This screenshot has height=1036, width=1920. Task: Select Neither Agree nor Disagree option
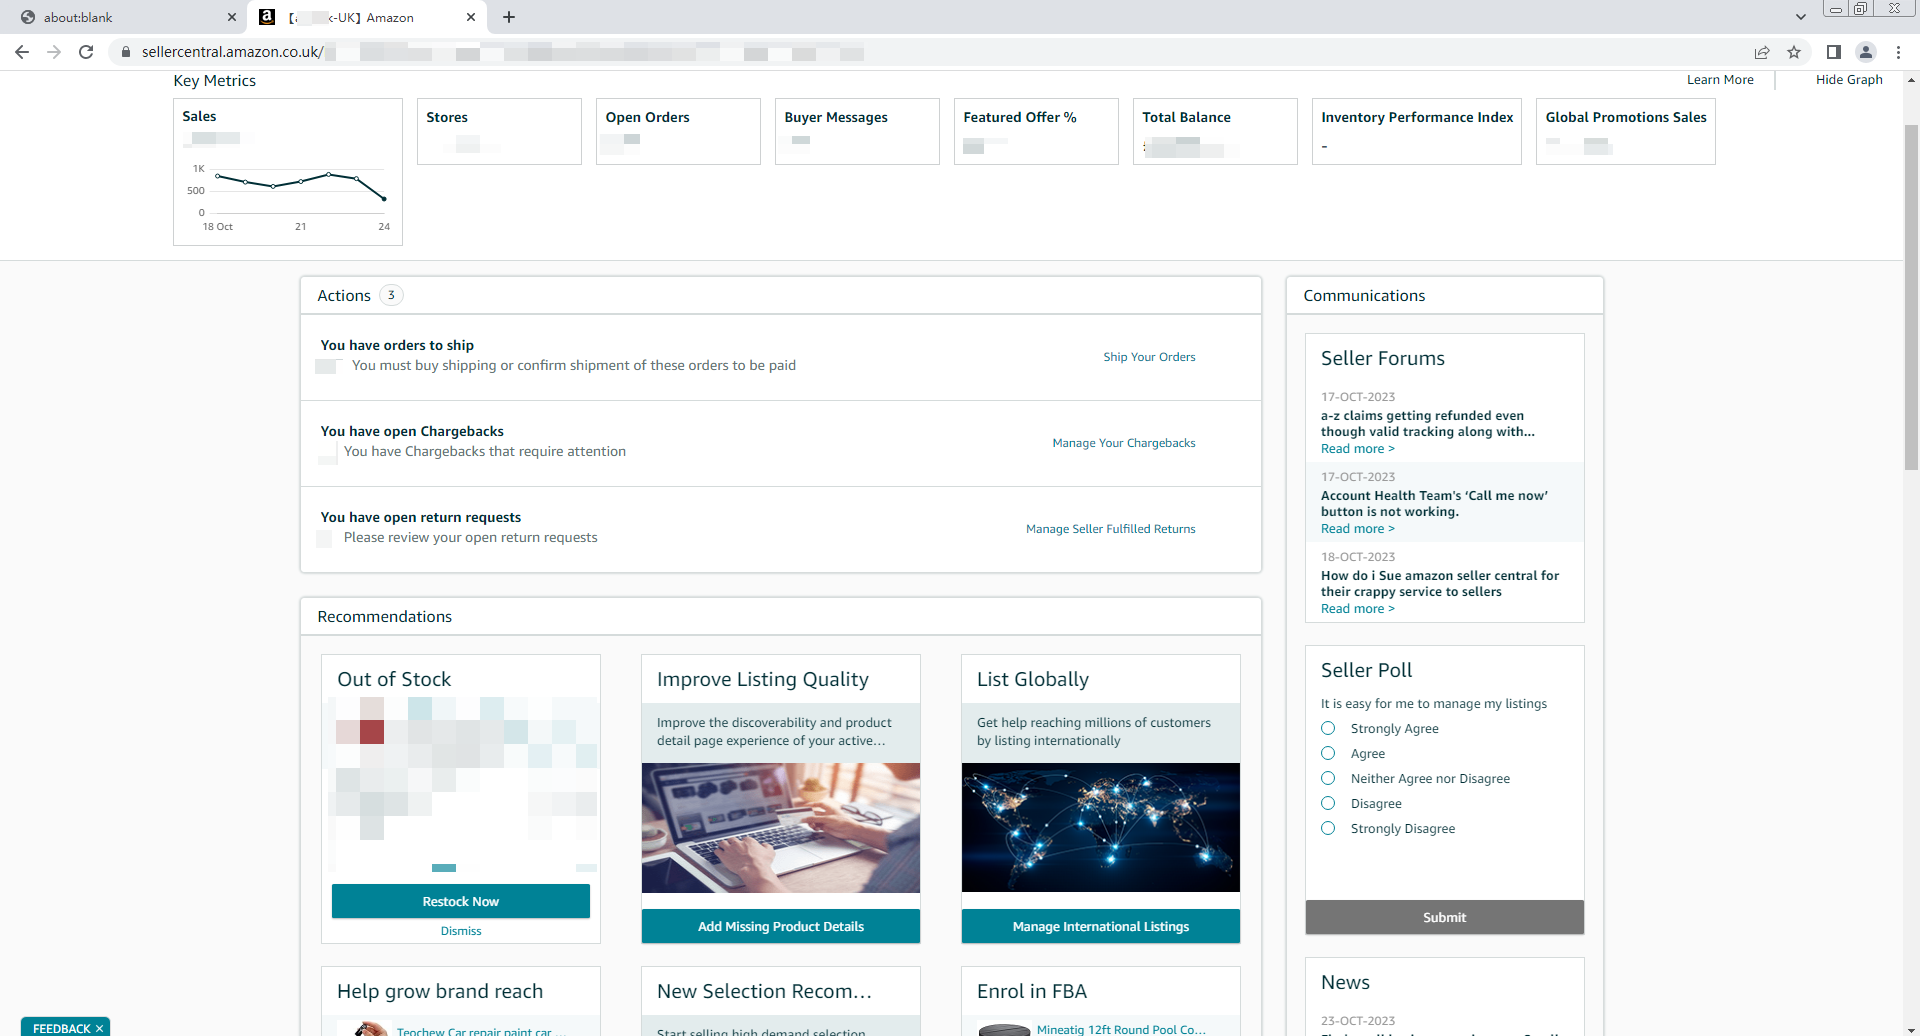click(x=1328, y=778)
